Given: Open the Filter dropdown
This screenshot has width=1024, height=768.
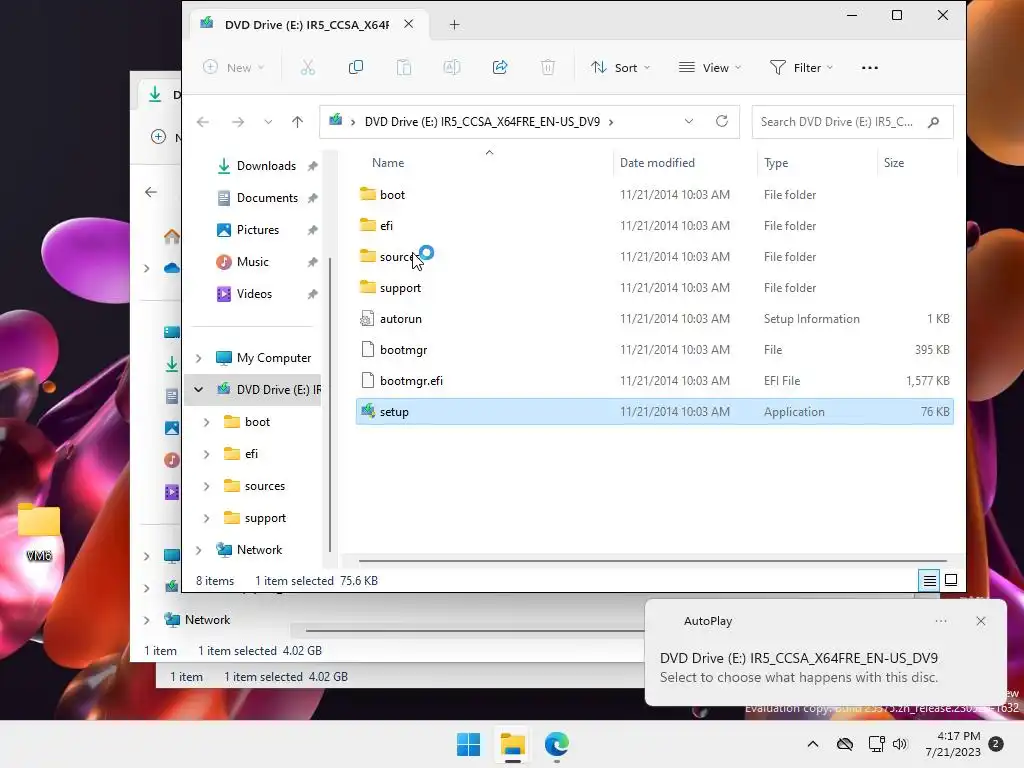Looking at the screenshot, I should click(x=801, y=67).
